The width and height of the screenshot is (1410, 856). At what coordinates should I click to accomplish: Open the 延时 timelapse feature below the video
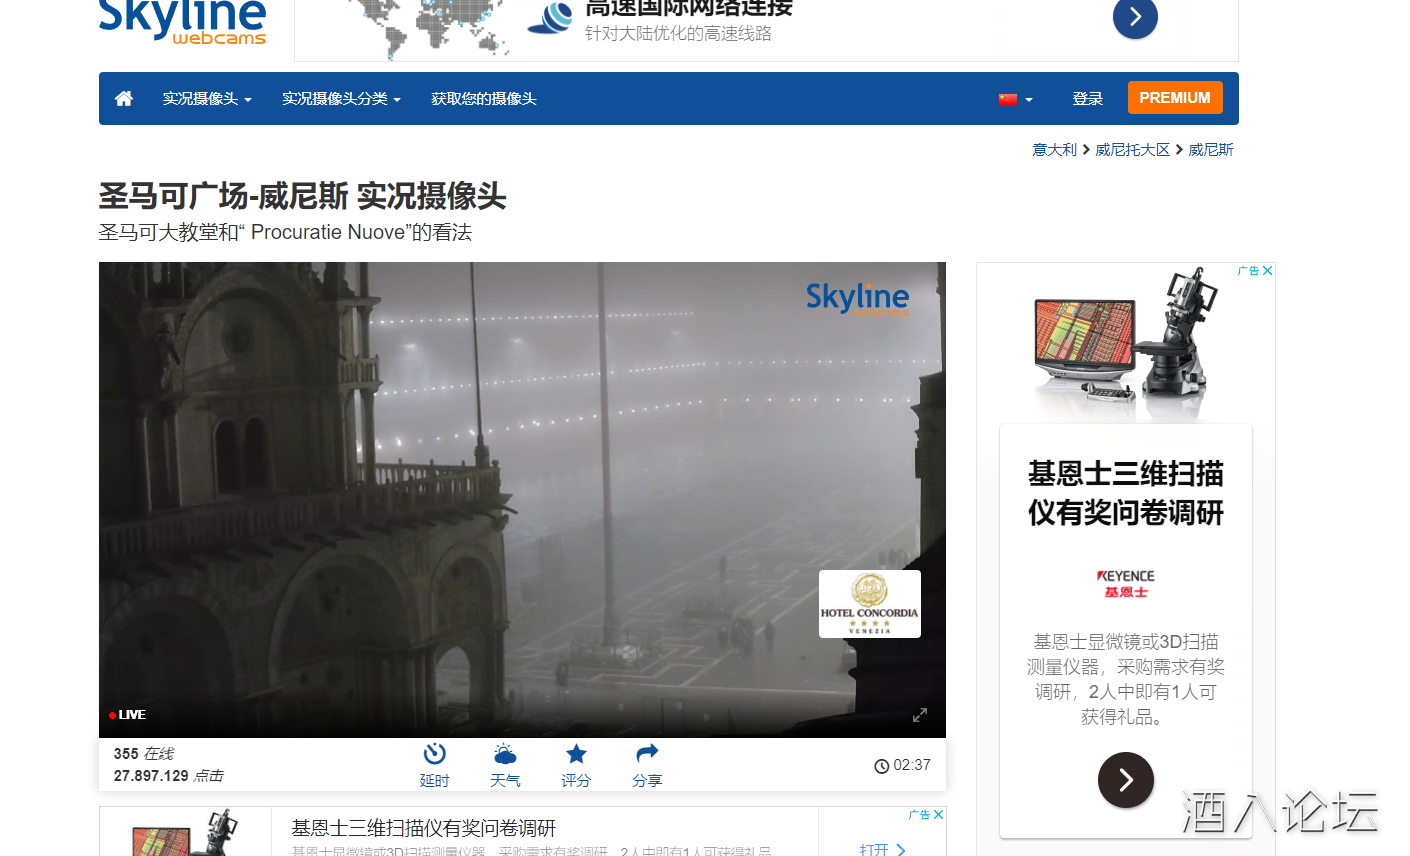coord(435,763)
